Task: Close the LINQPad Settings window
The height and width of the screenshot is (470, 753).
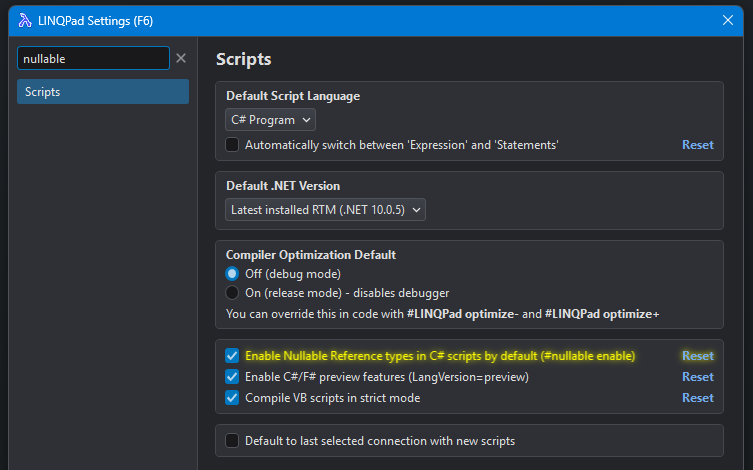Action: [x=727, y=20]
